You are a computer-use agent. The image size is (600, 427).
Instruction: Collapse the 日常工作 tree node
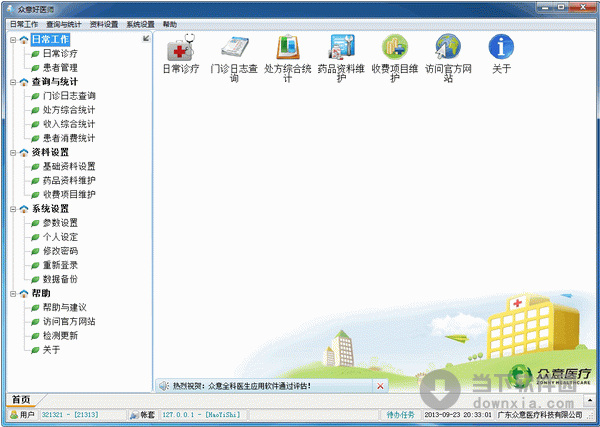(13, 39)
